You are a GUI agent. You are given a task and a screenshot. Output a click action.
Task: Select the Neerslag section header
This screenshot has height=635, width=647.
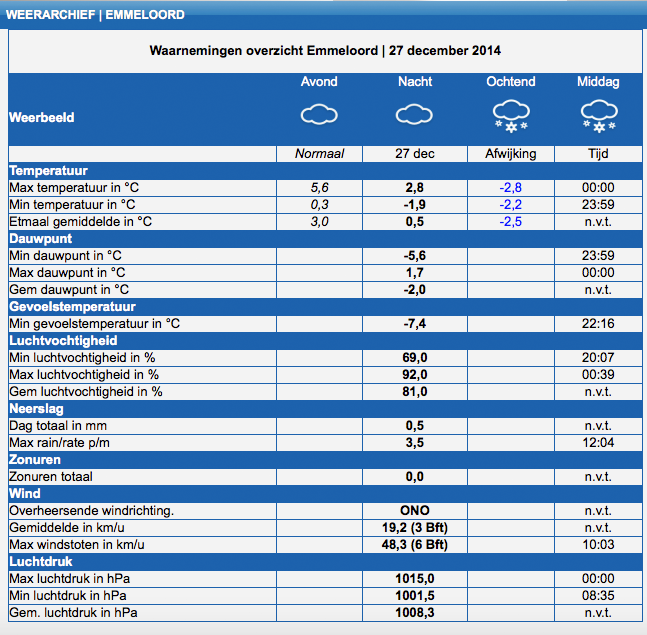(36, 409)
